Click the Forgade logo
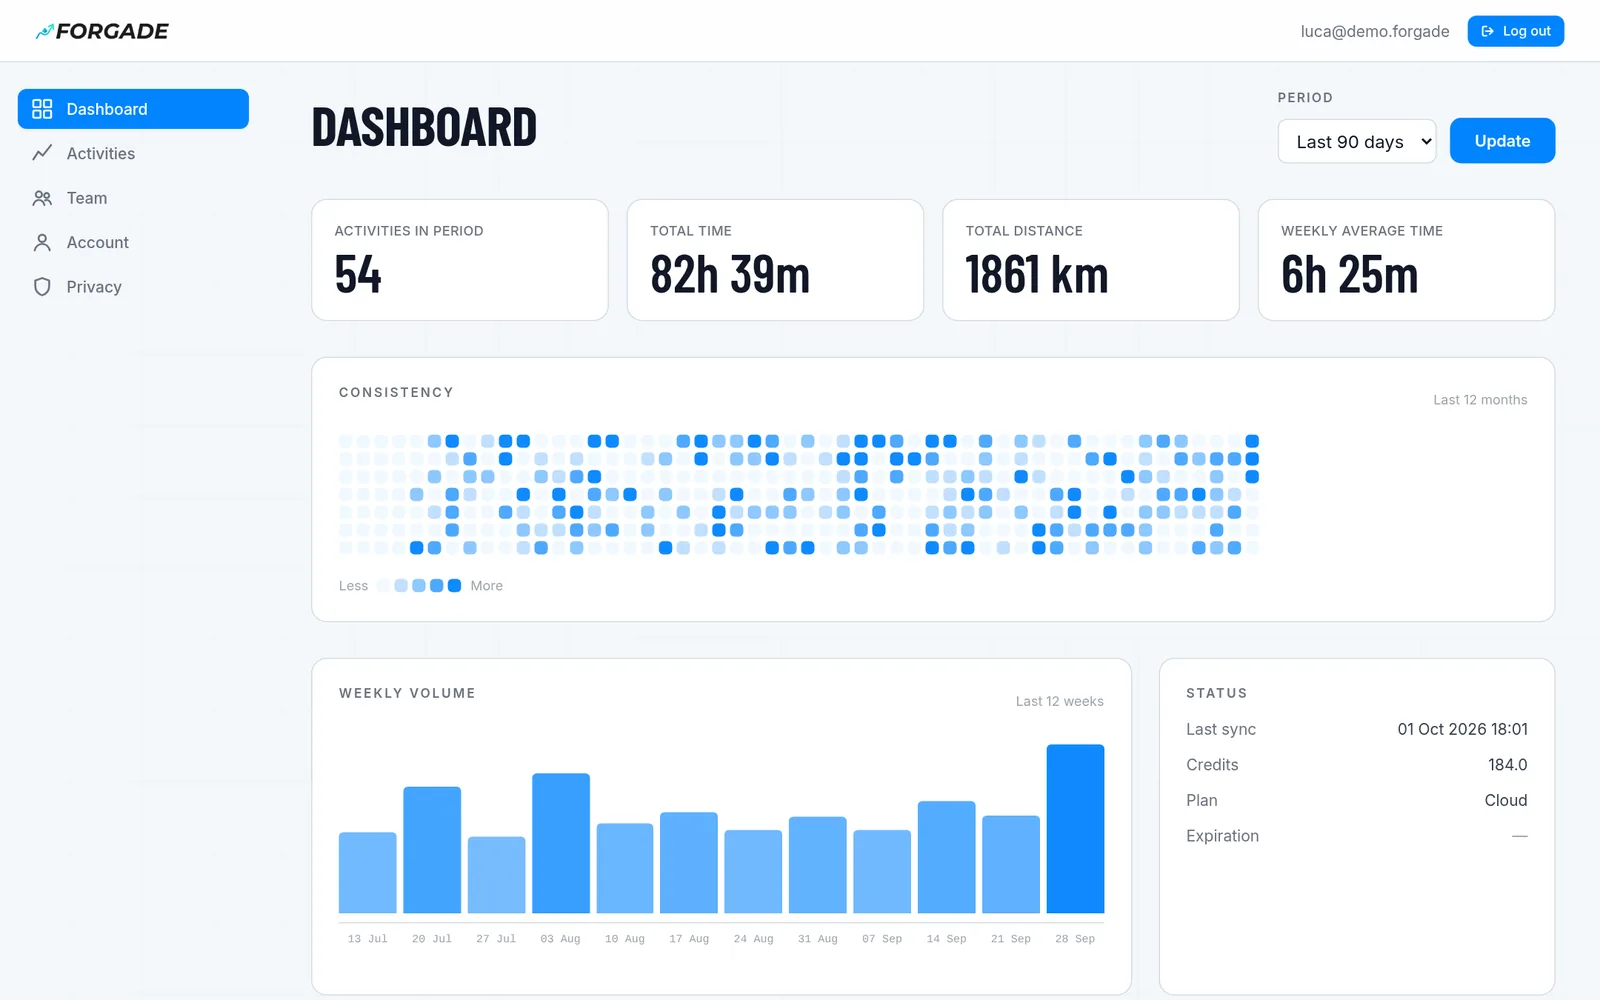Screen dimensions: 1600x1000 coord(102,31)
